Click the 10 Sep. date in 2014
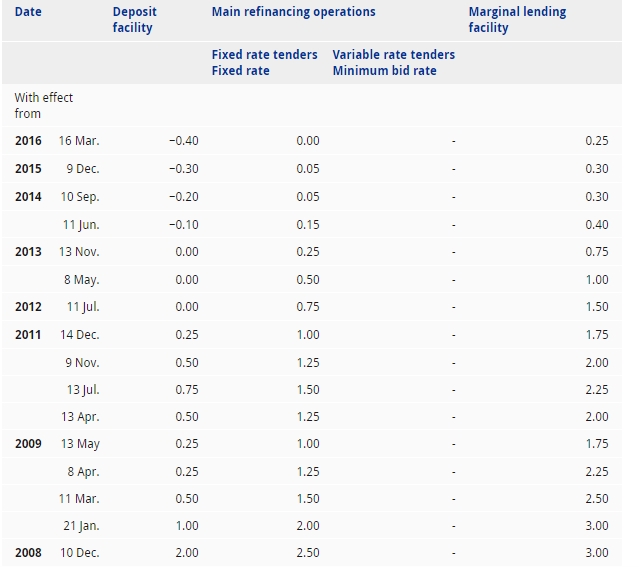The height and width of the screenshot is (567, 639). (x=80, y=197)
